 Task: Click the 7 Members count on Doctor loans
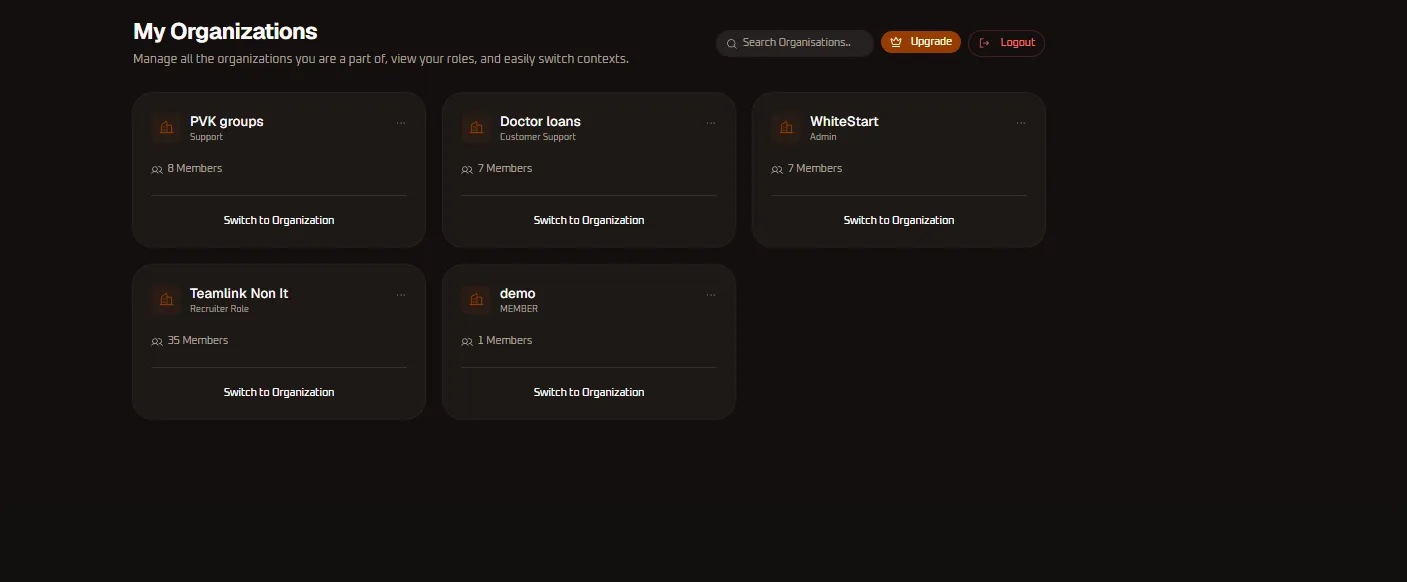pos(505,168)
